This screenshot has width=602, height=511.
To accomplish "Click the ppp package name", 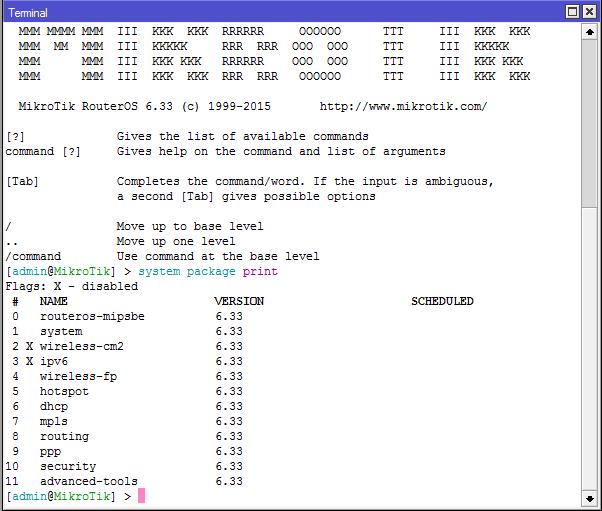I will 50,452.
